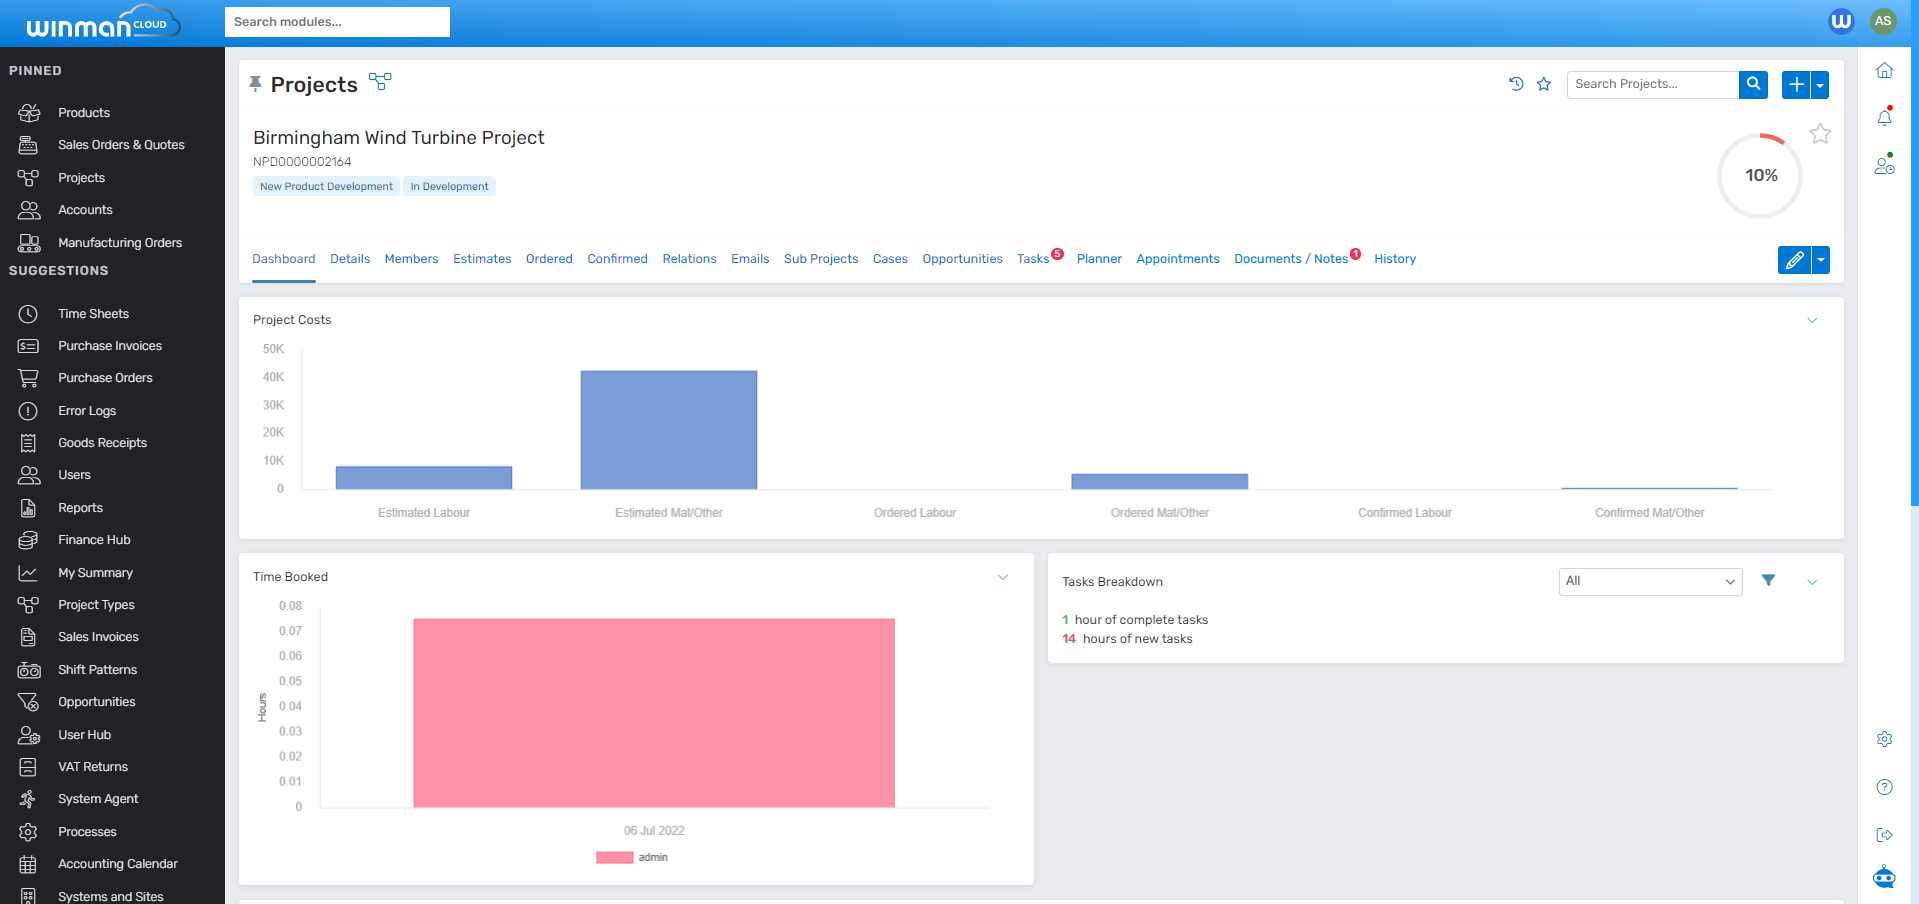Open the recent history icon near search
1919x904 pixels.
(x=1516, y=84)
